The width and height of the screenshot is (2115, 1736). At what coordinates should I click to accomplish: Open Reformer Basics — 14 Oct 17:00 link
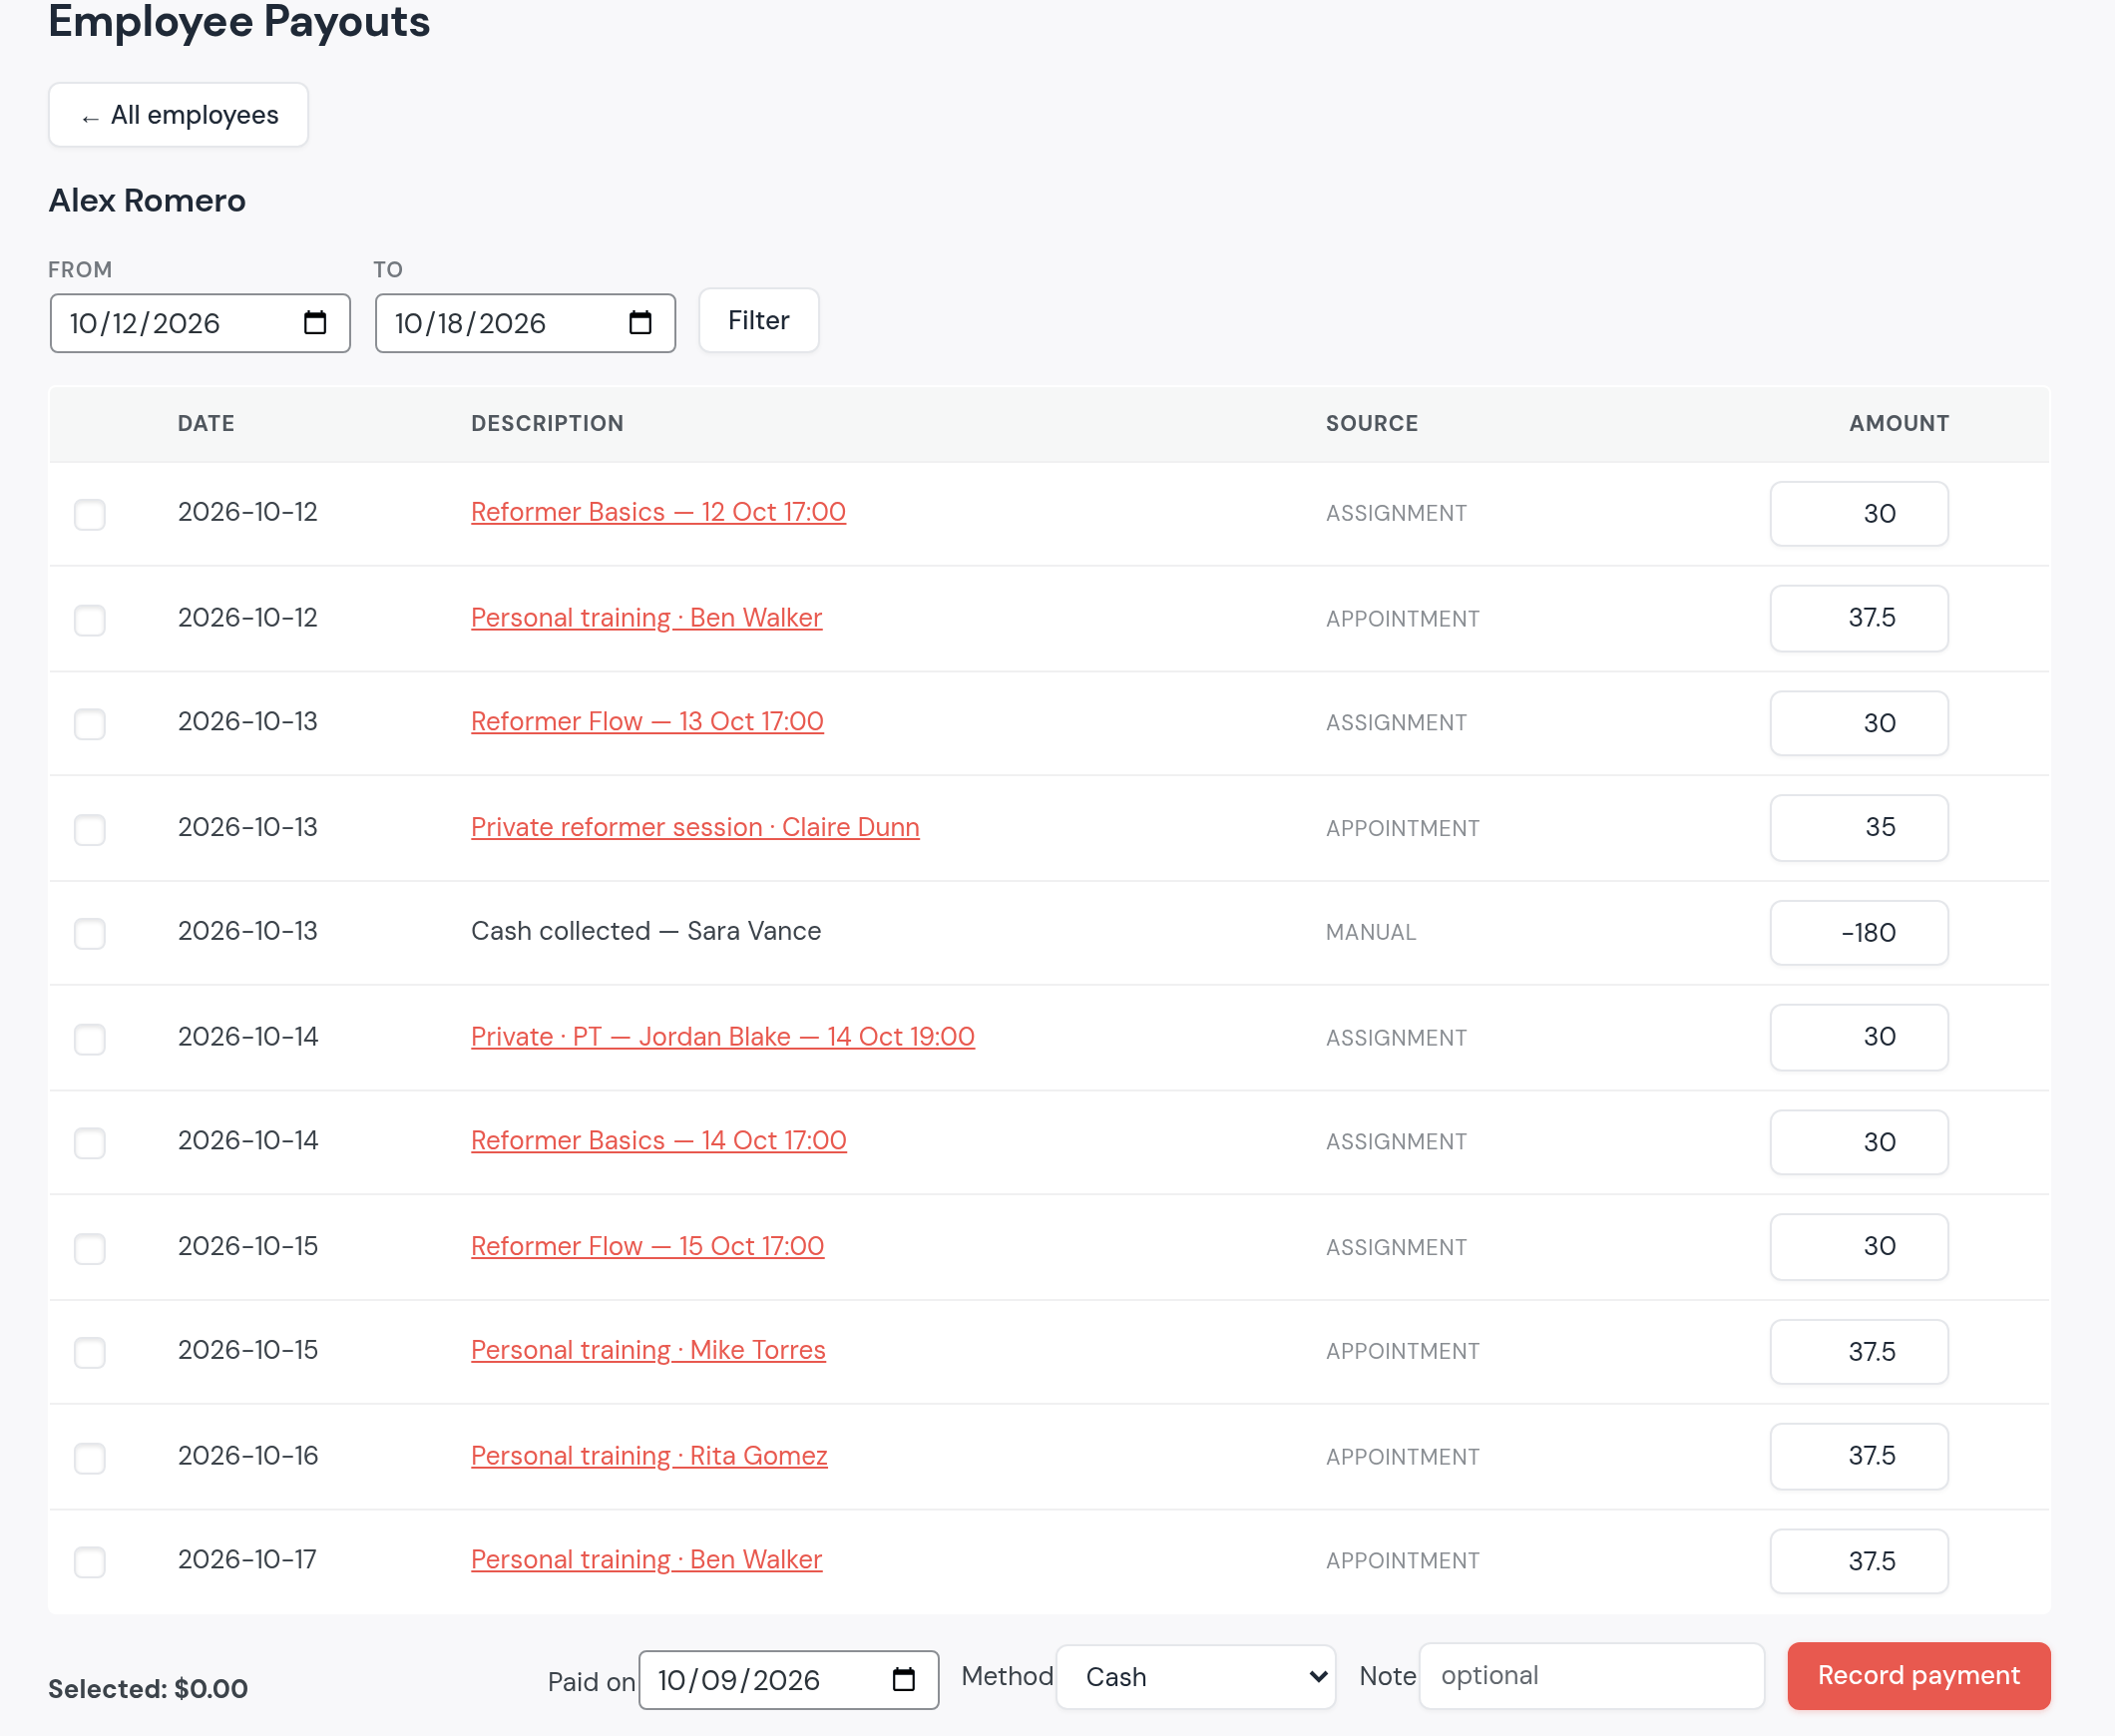[x=658, y=1141]
